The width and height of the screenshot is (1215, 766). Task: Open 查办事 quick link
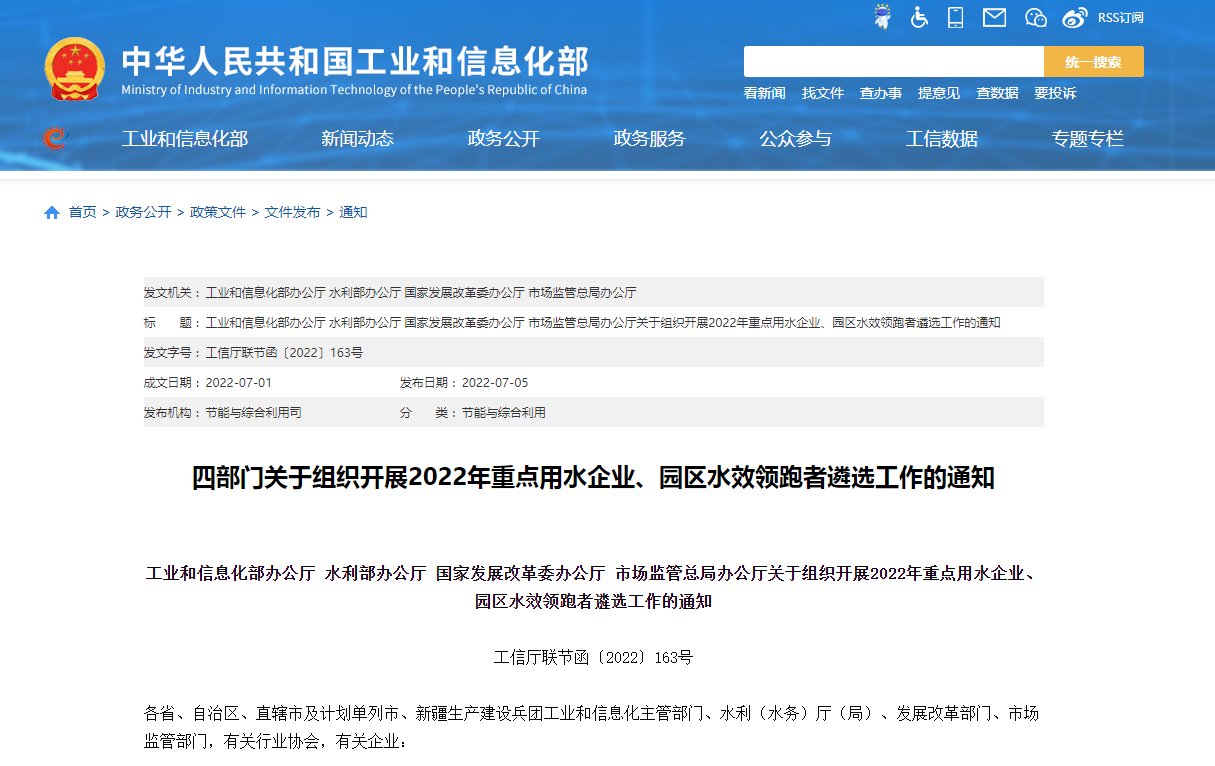881,93
